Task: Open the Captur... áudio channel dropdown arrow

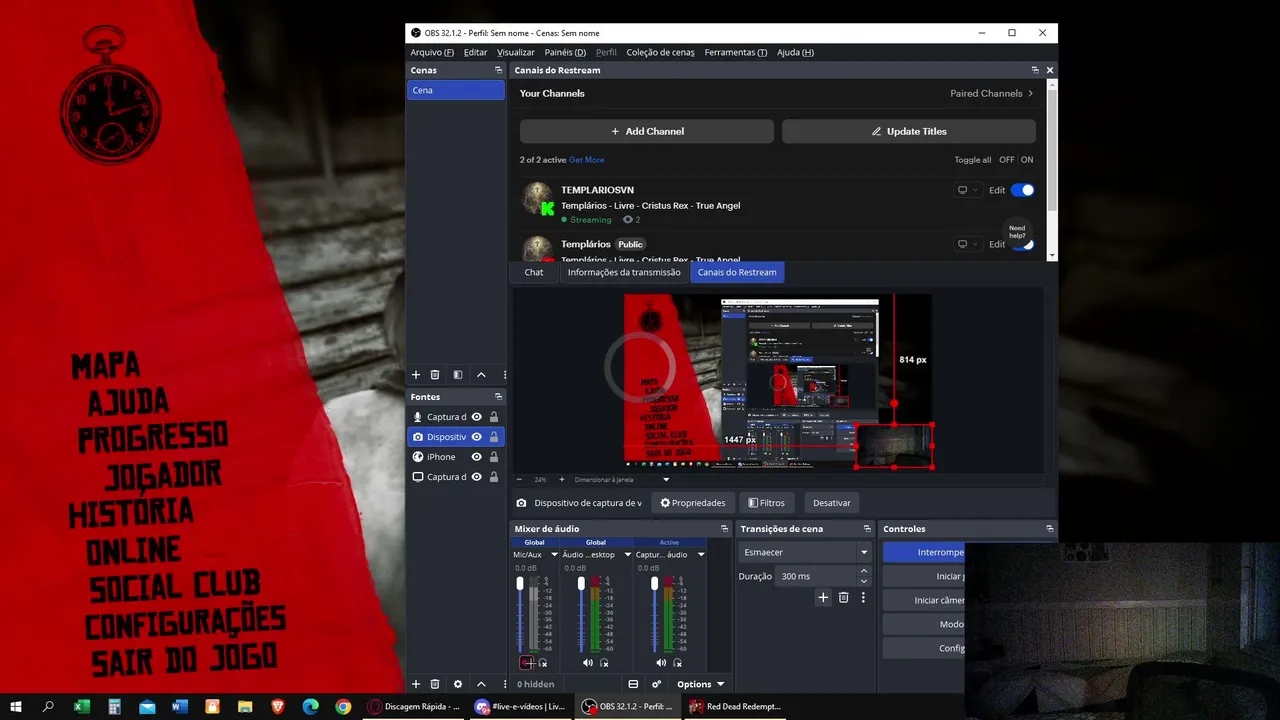Action: coord(701,555)
